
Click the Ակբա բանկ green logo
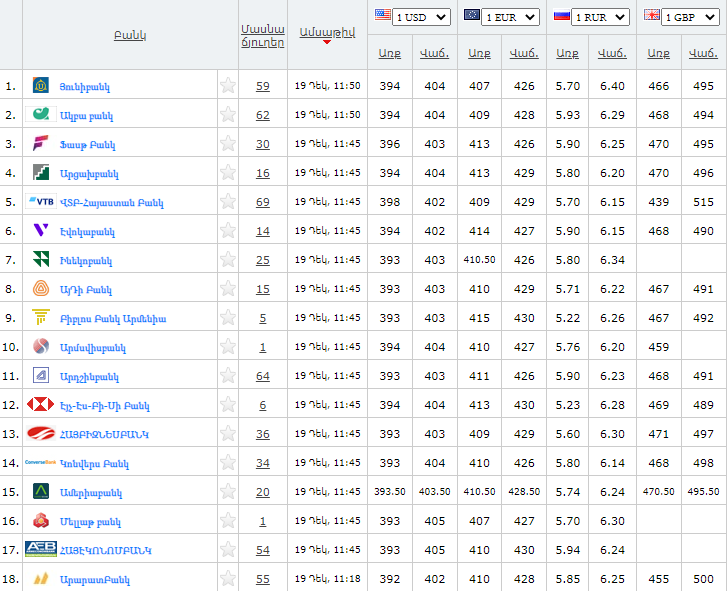40,114
